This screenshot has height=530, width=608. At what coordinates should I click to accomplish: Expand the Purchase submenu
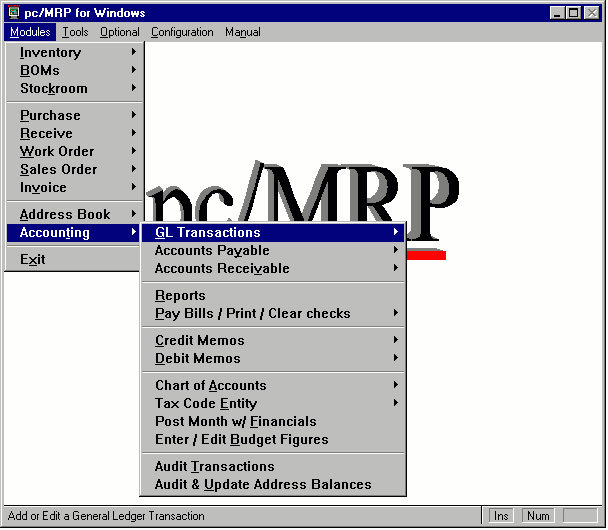tap(74, 115)
